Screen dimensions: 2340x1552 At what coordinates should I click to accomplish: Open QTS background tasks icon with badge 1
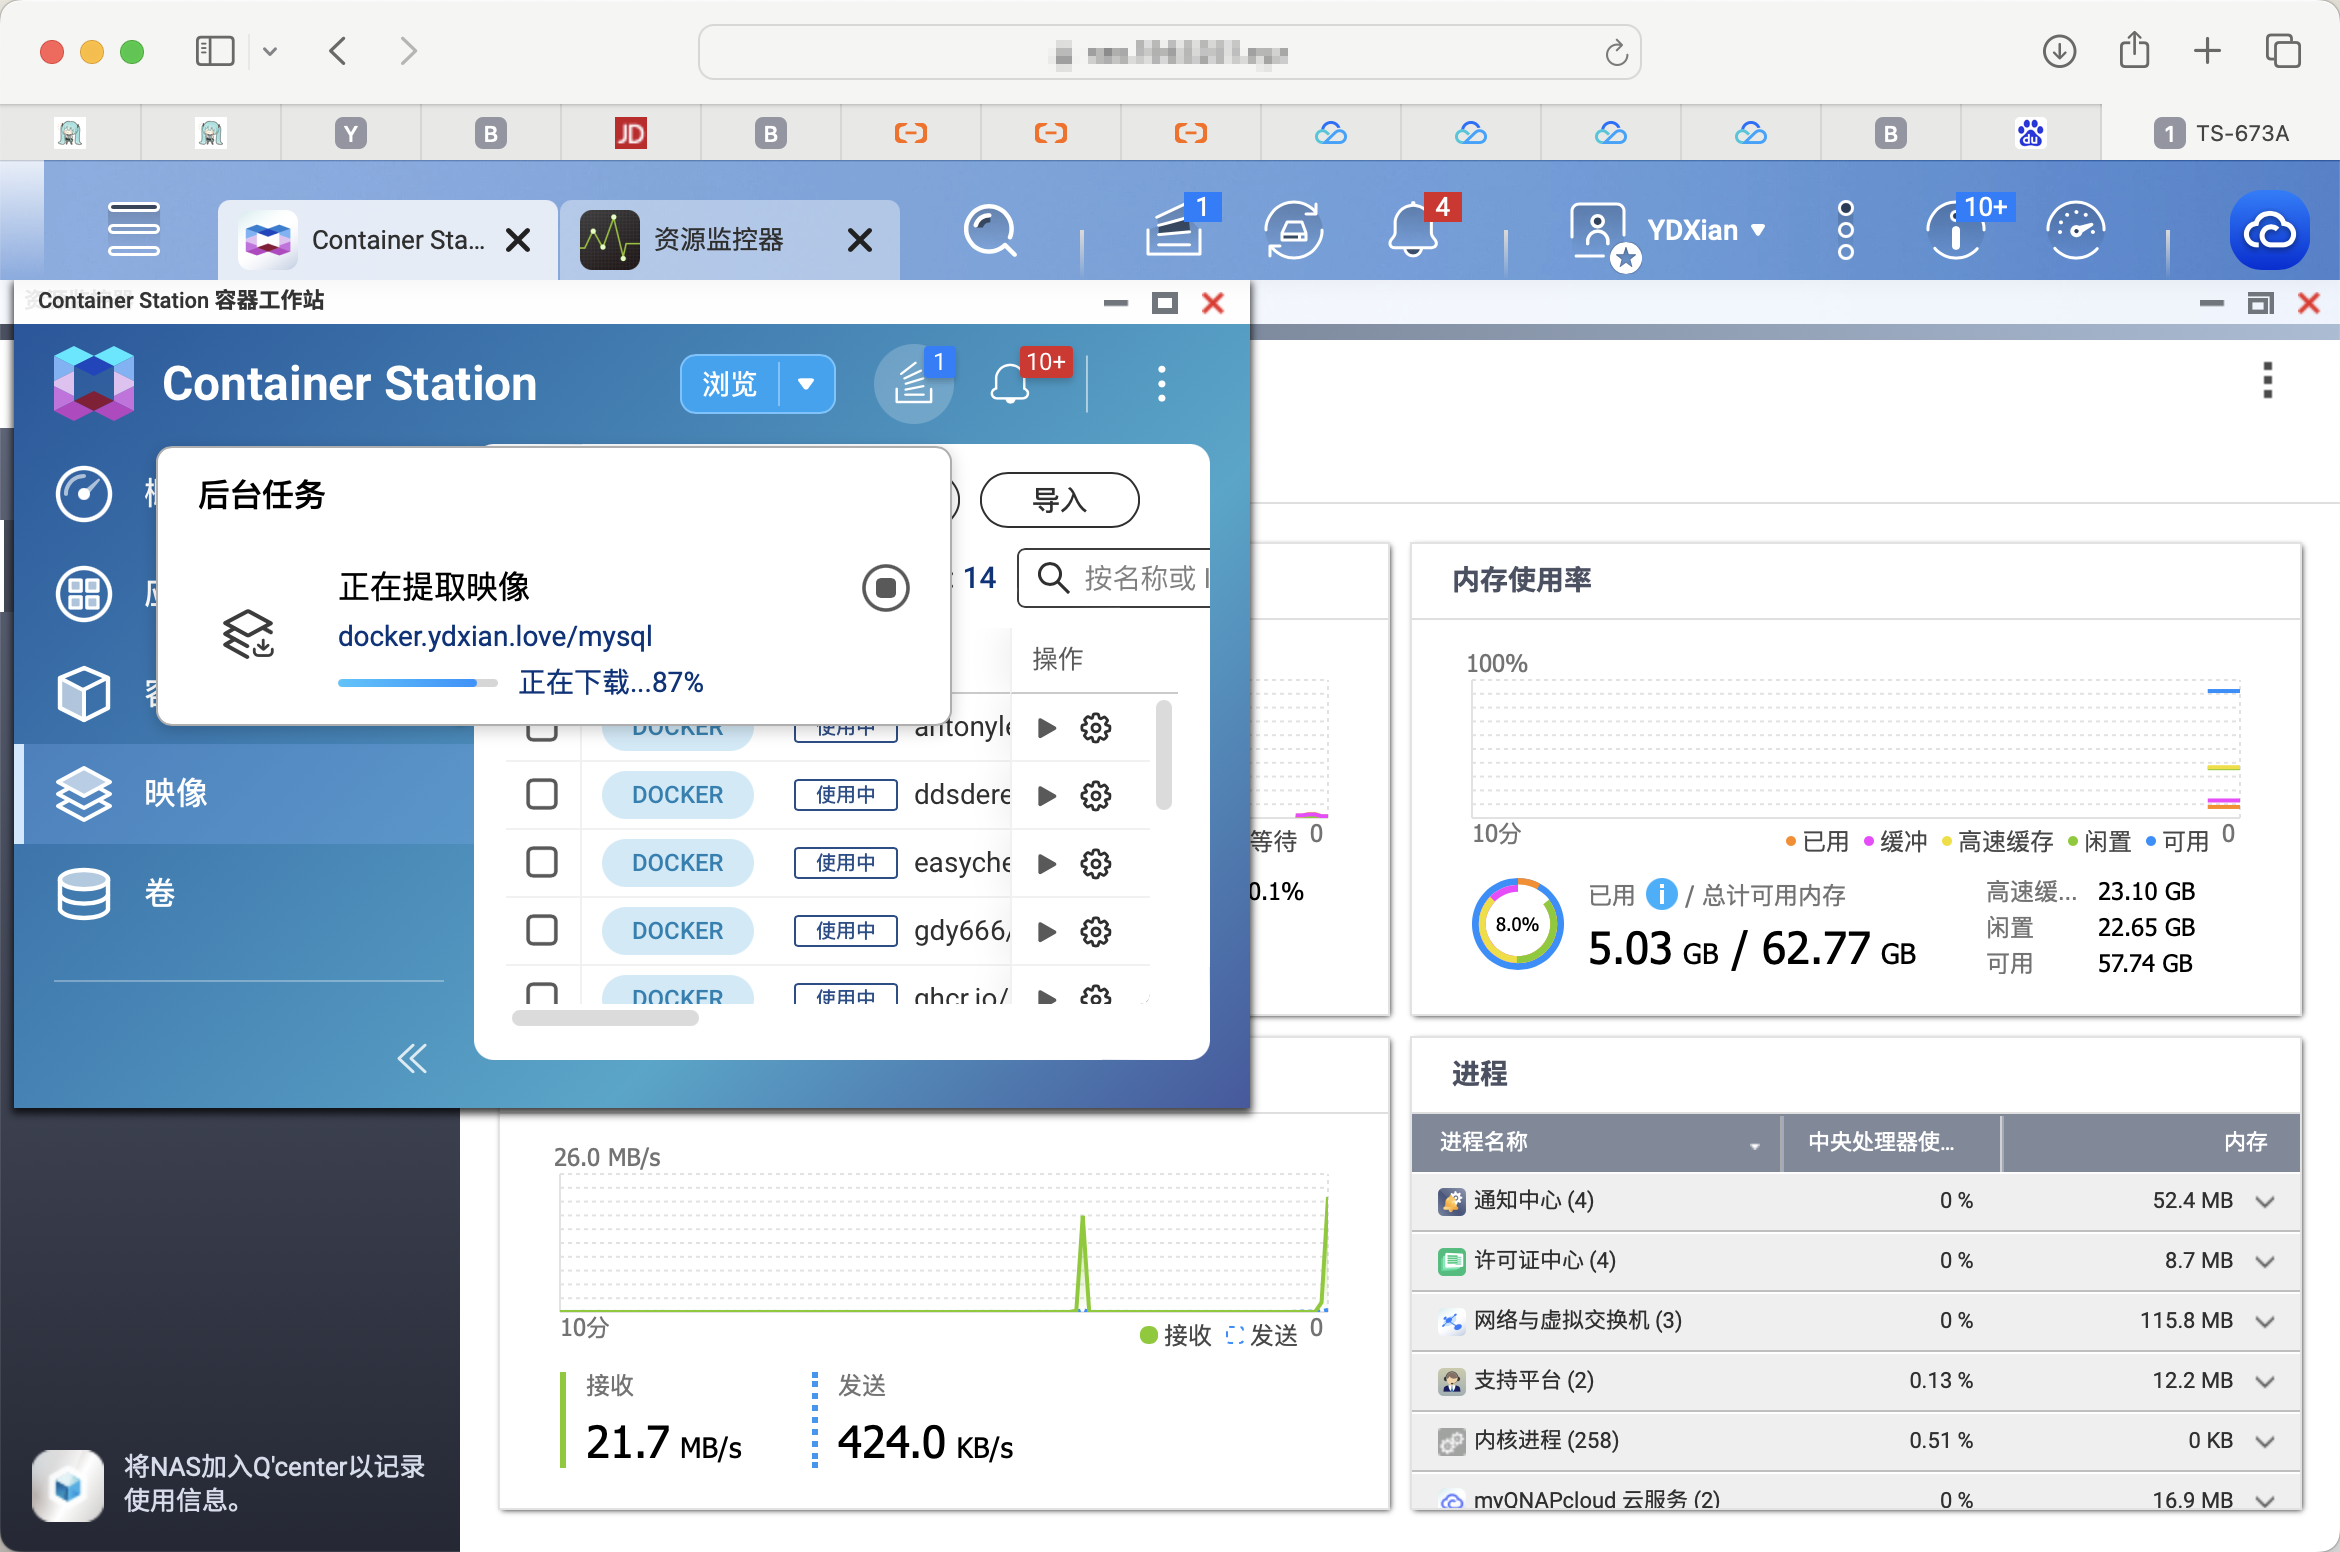tap(1176, 229)
